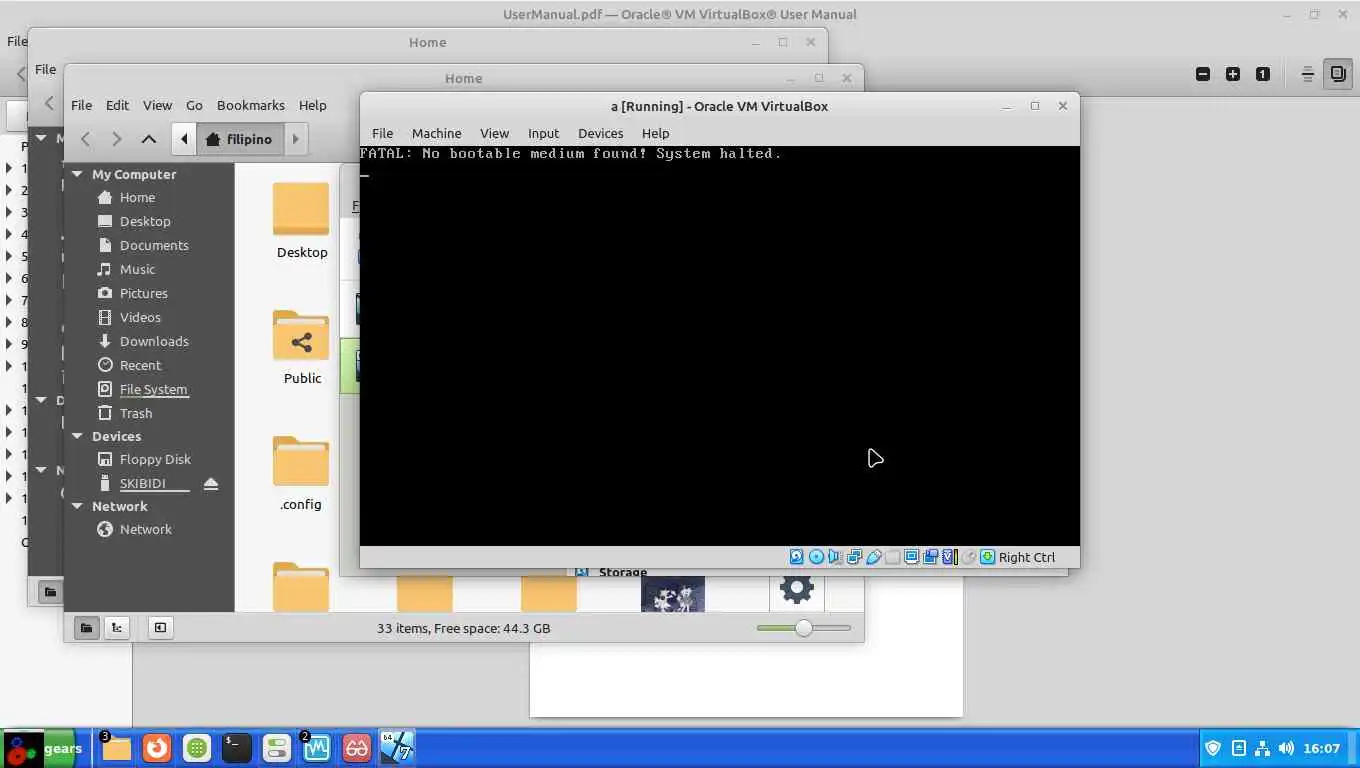1360x768 pixels.
Task: Click right path scroll arrow after filipino
Action: pyautogui.click(x=295, y=139)
